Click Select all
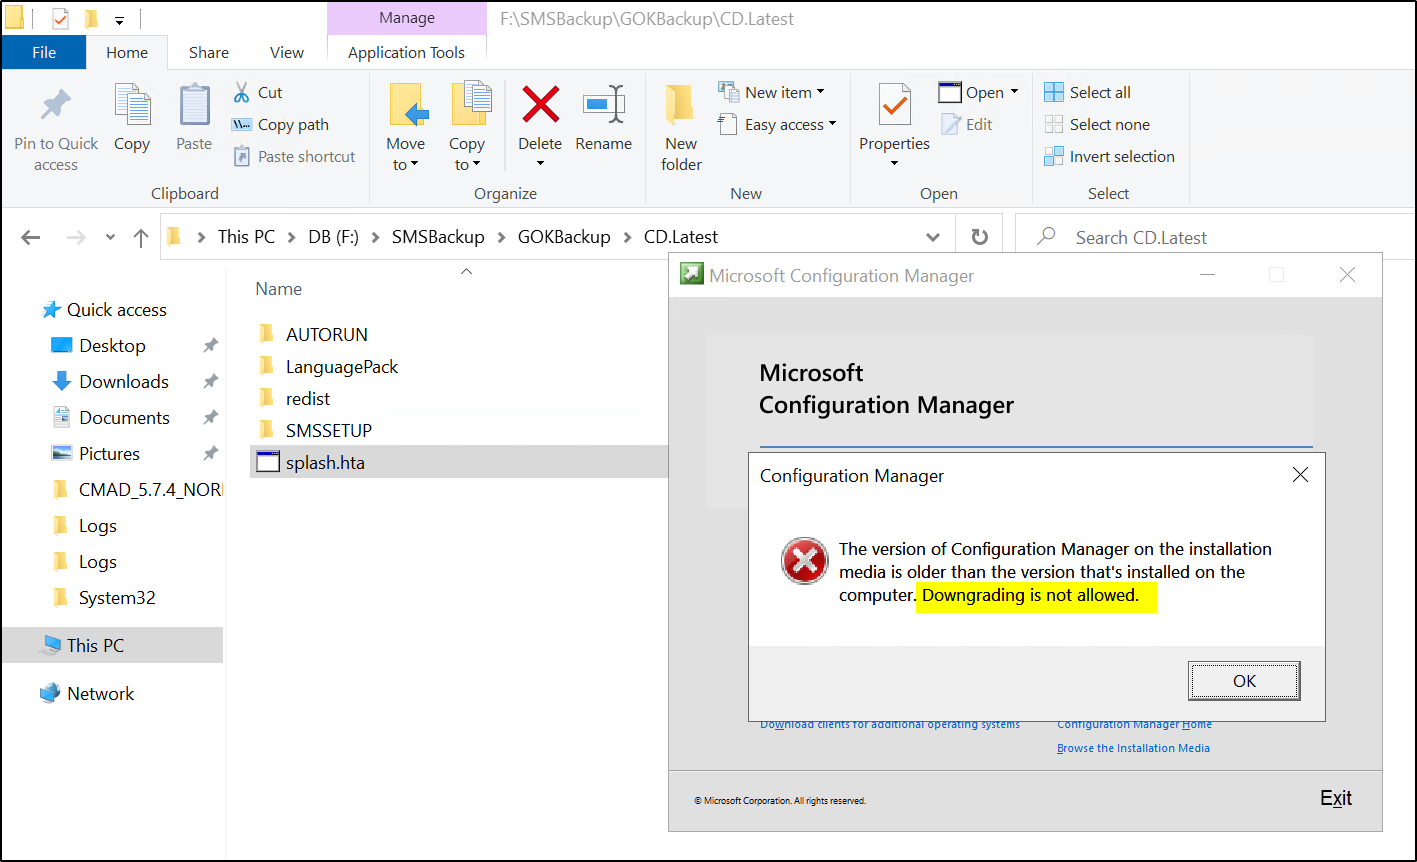 (x=1087, y=92)
